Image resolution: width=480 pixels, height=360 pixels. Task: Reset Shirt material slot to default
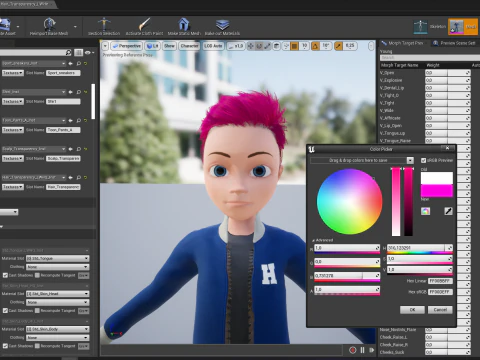click(x=86, y=92)
